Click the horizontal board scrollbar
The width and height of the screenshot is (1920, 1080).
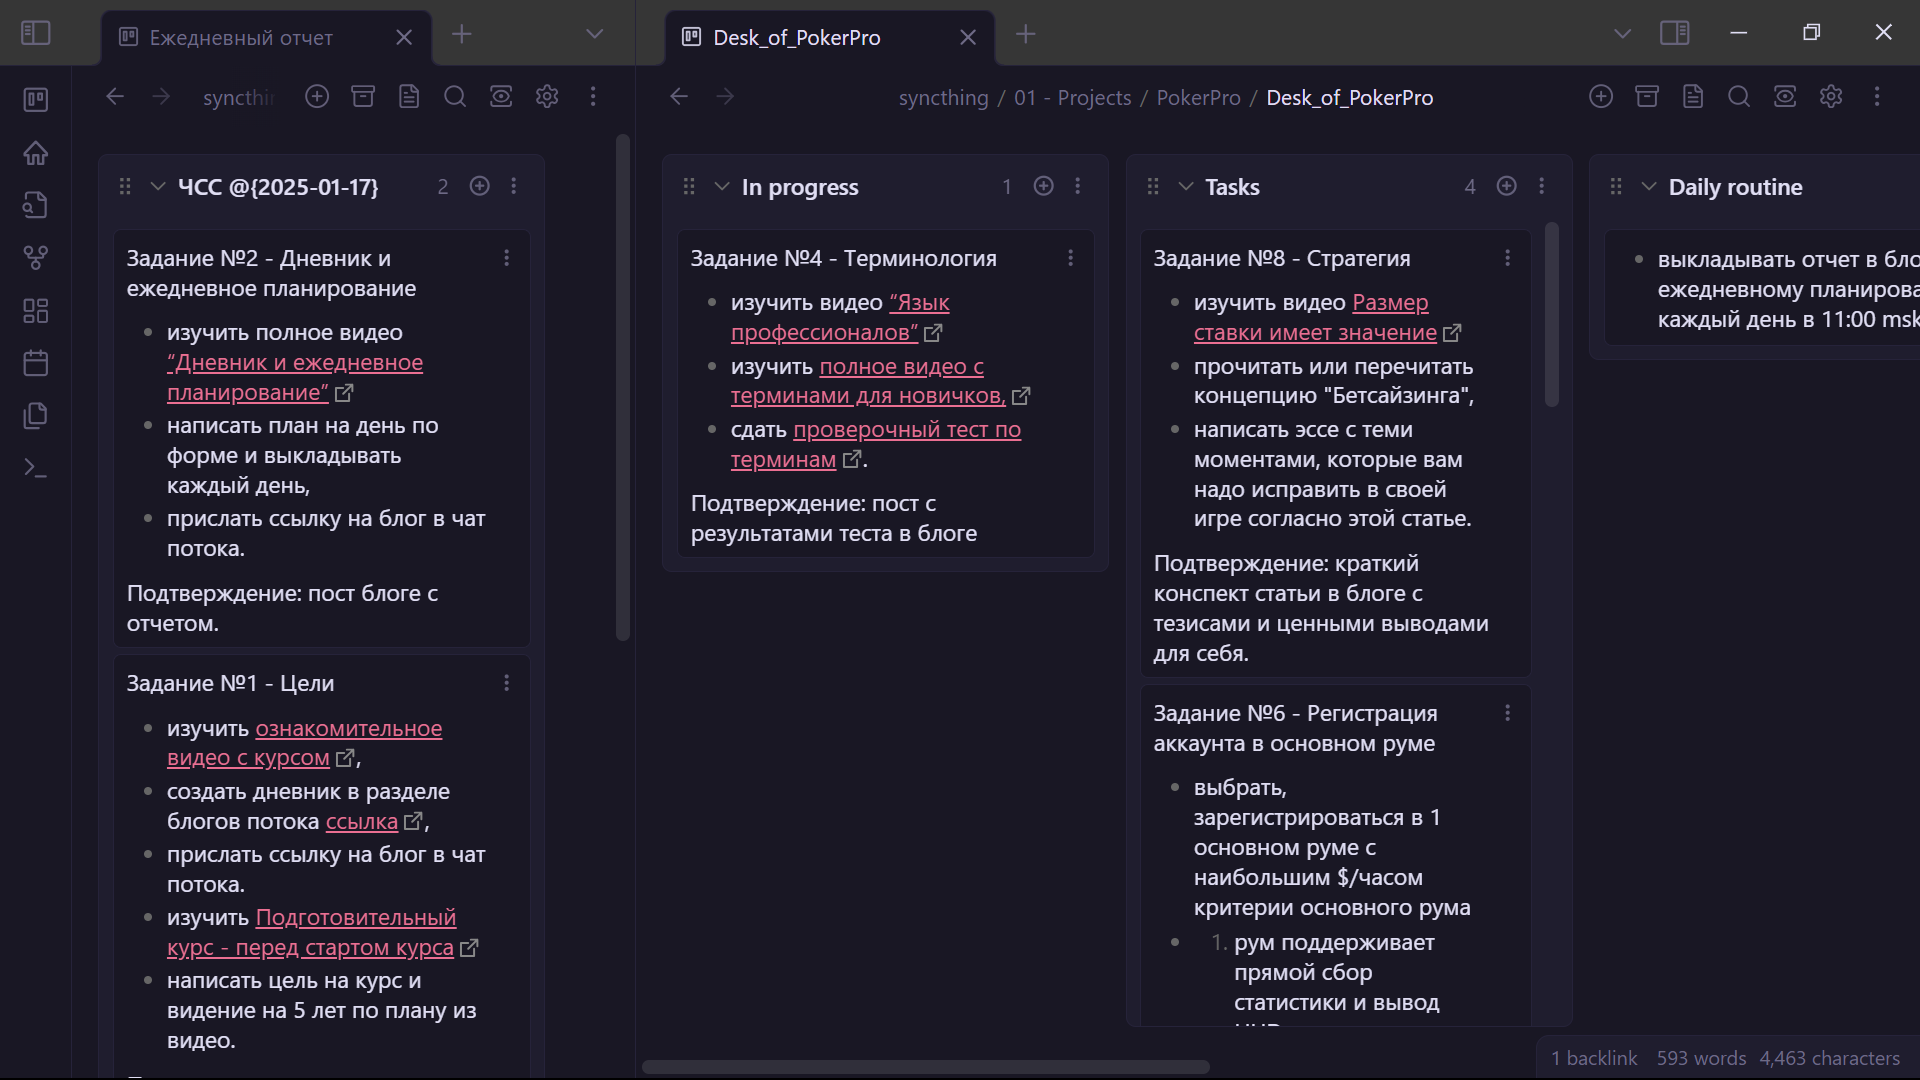coord(926,1067)
